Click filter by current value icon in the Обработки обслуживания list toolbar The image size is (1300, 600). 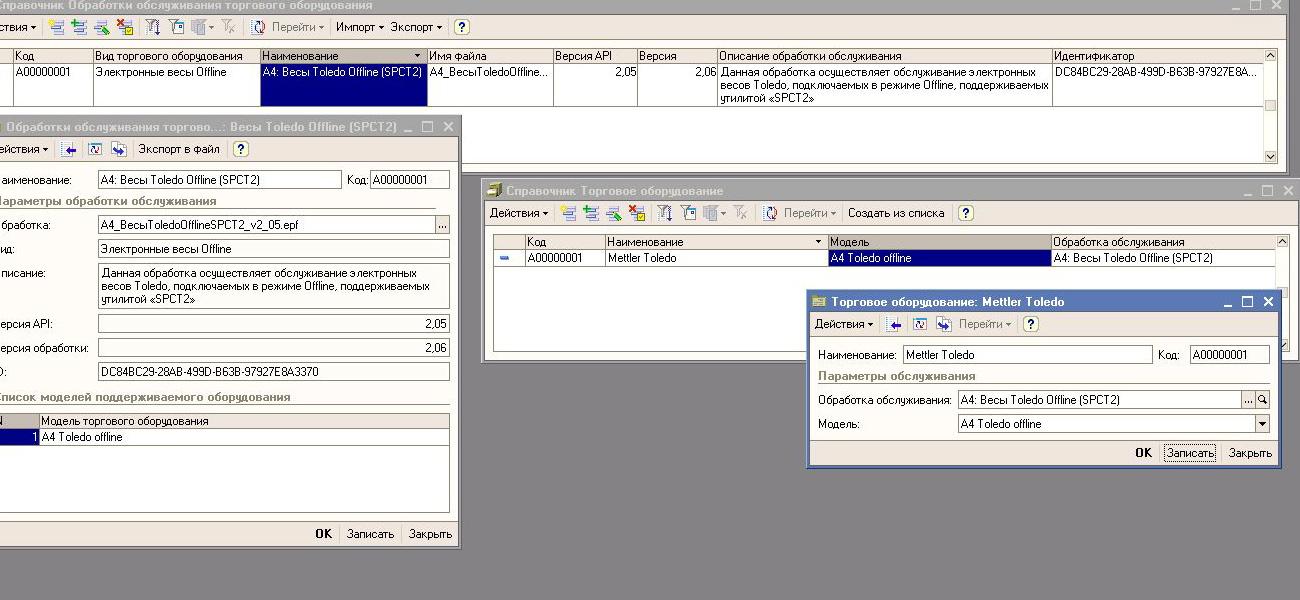pos(177,27)
